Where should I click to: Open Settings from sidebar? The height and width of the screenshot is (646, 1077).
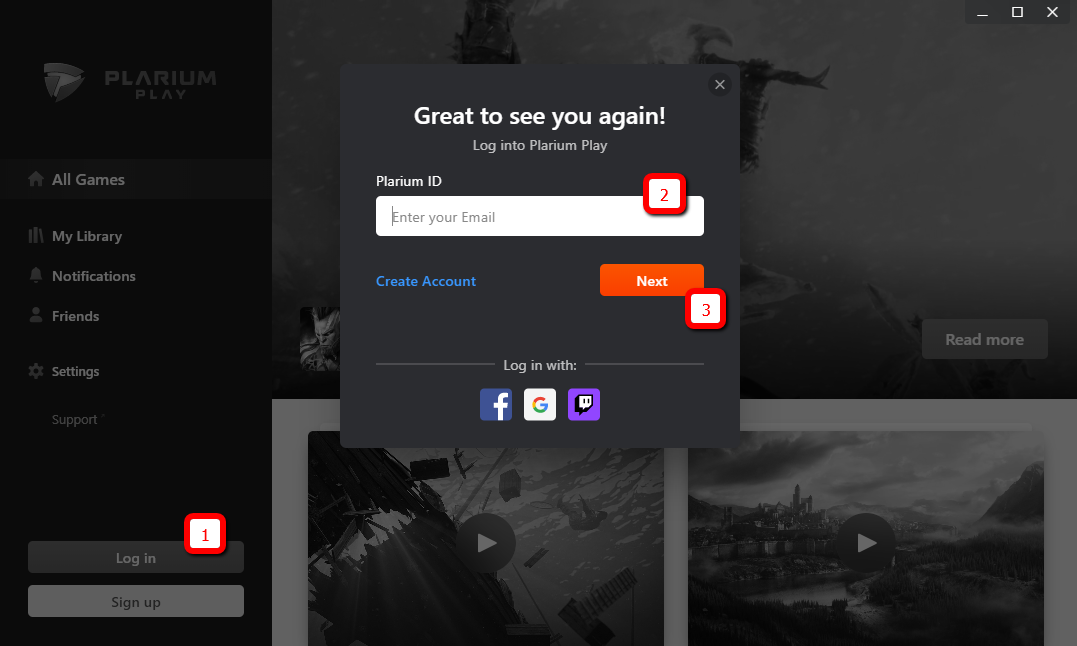pos(75,371)
